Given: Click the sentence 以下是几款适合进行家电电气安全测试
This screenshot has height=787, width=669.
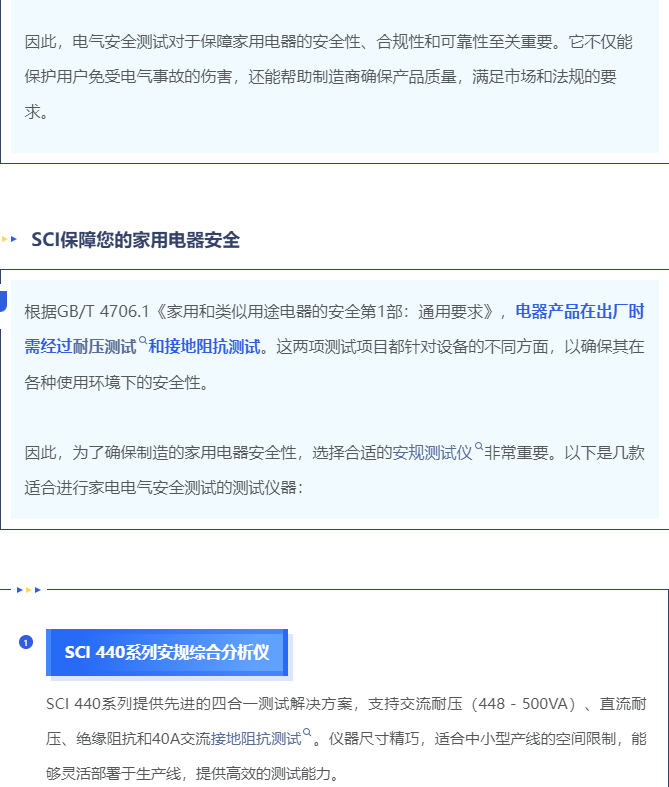Looking at the screenshot, I should [x=334, y=470].
